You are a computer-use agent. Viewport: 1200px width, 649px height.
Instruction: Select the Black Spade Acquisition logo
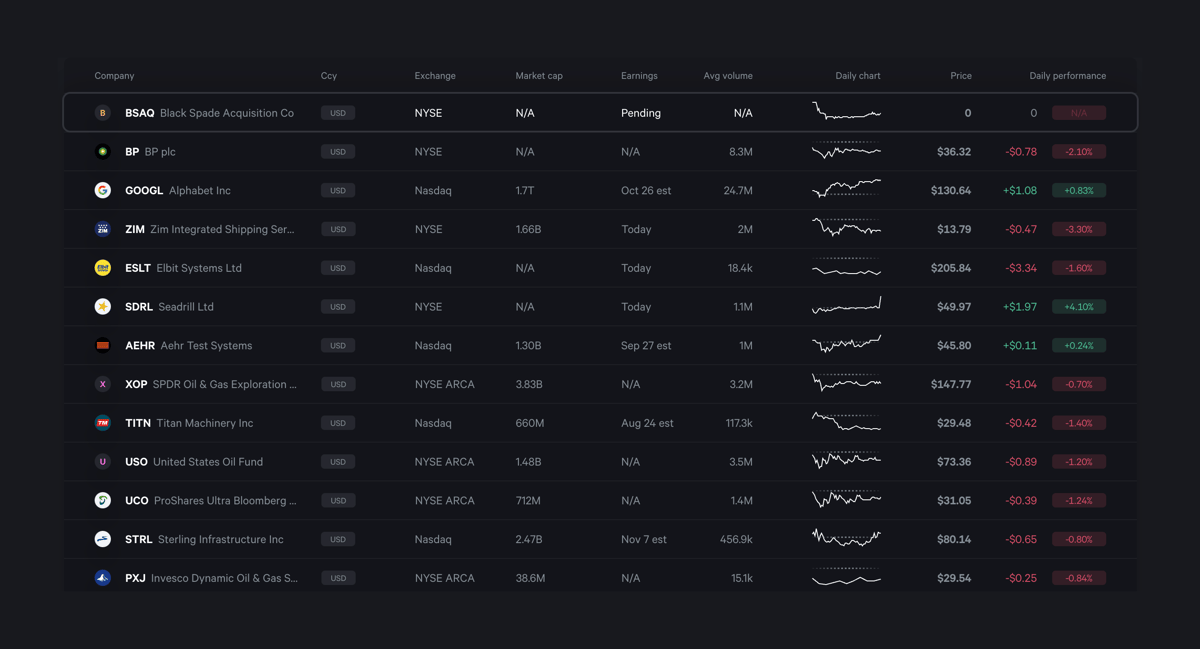point(103,113)
